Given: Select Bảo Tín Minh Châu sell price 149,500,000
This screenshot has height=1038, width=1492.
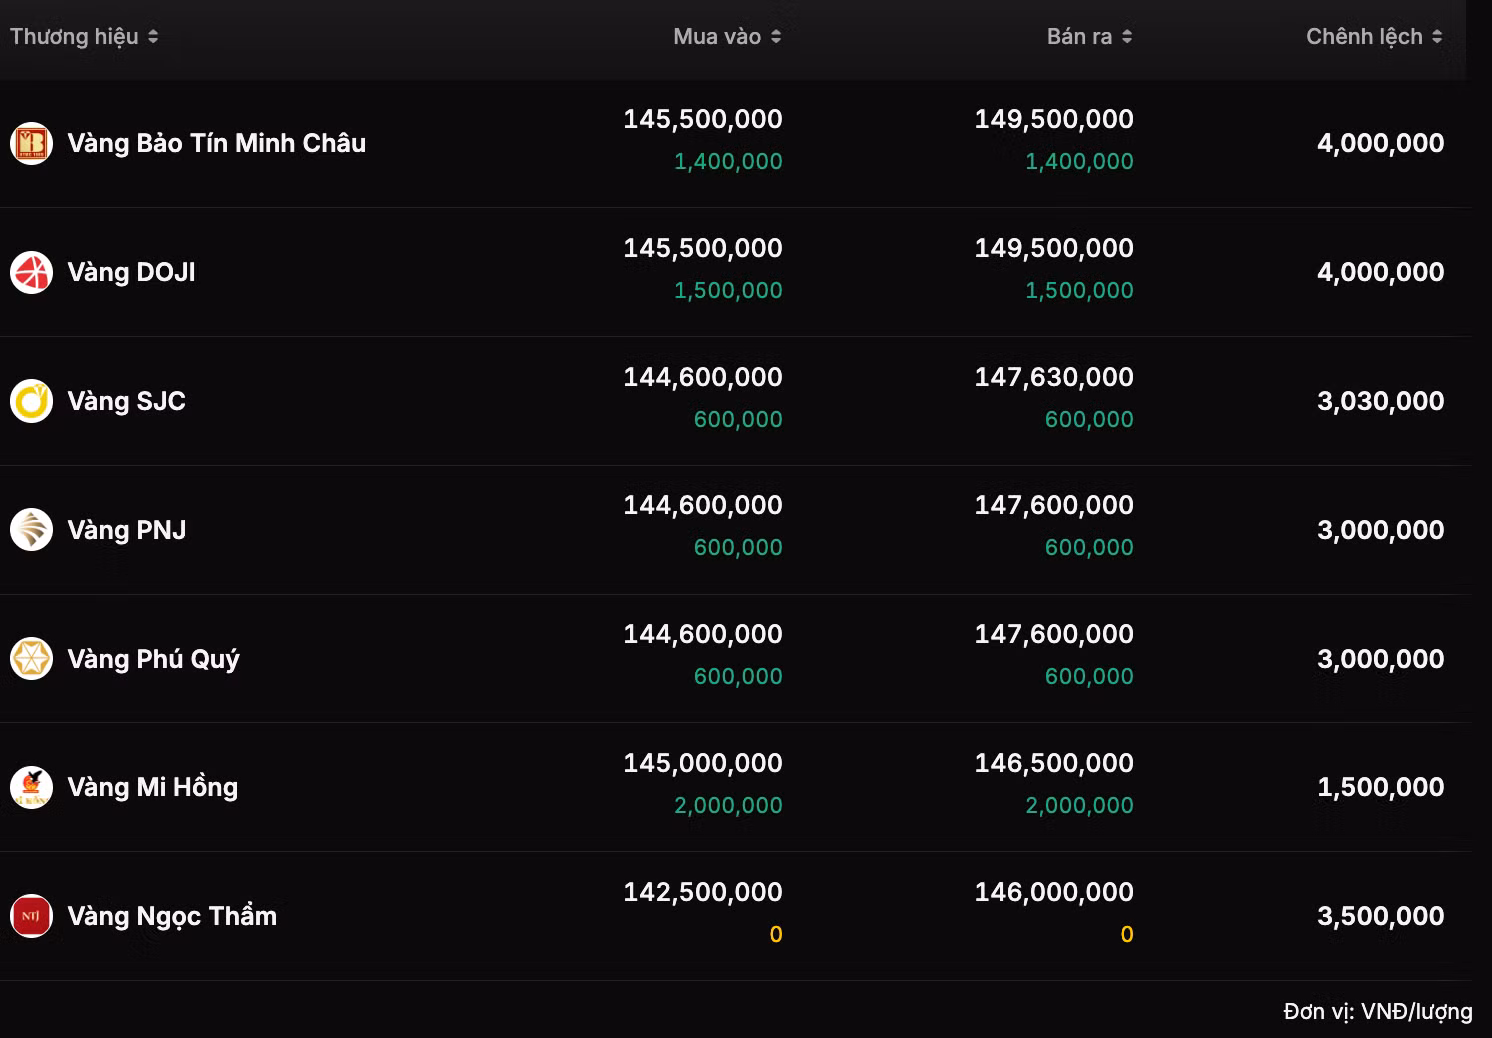Looking at the screenshot, I should [1054, 119].
